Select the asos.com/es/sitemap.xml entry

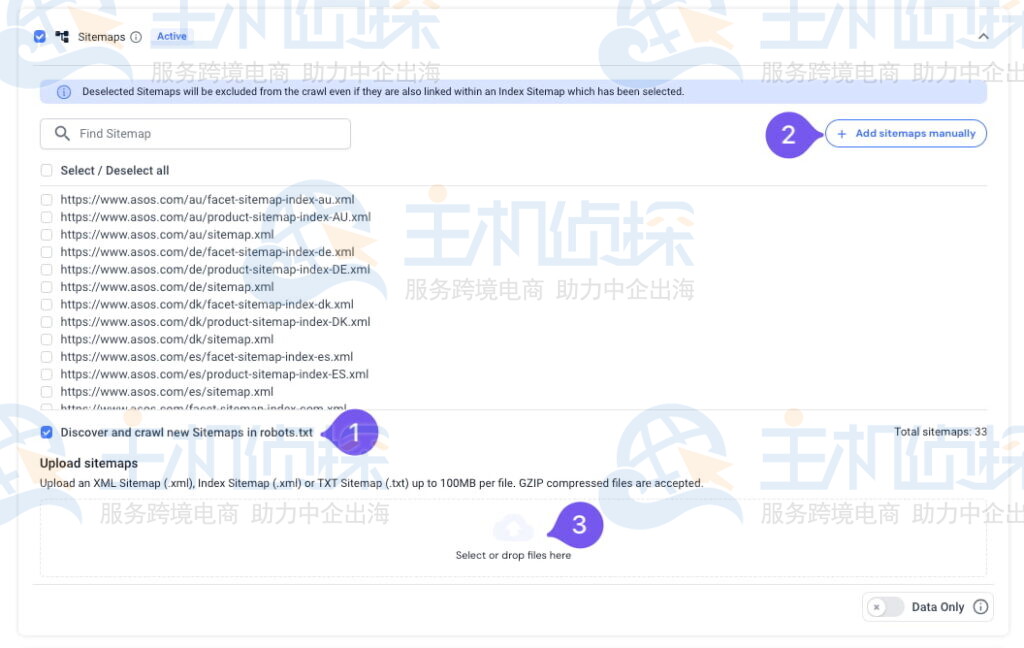click(x=46, y=391)
